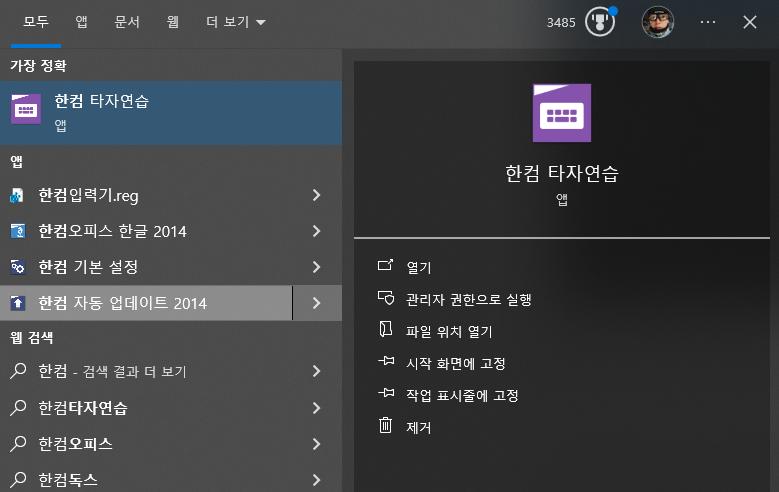This screenshot has width=779, height=492.
Task: Select 파일 위치 열기
Action: click(x=449, y=331)
